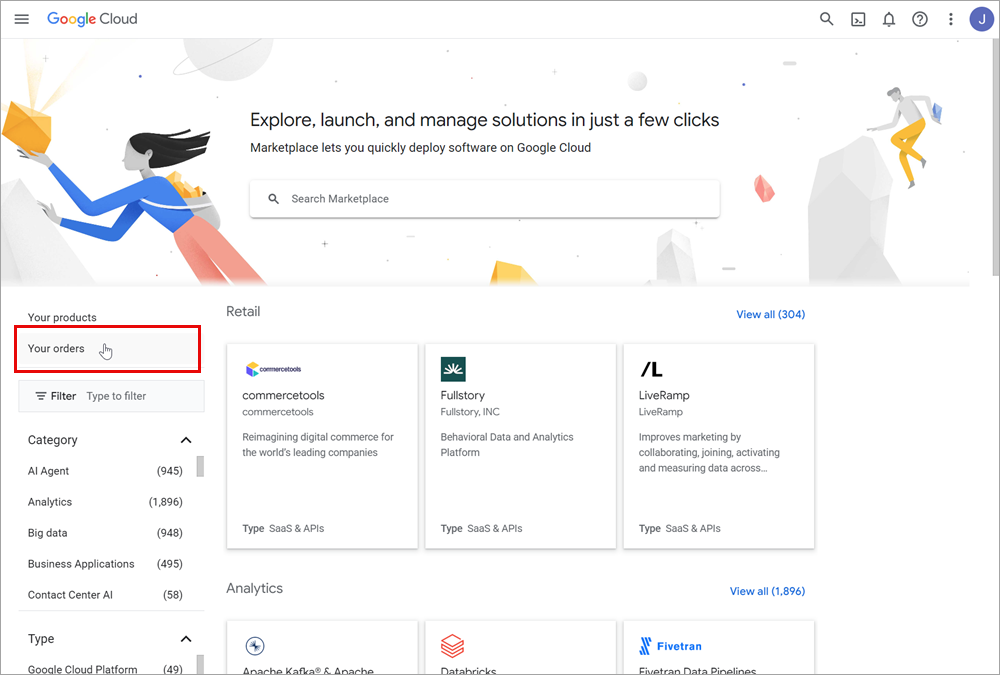Open the commercetools product card

click(x=321, y=445)
